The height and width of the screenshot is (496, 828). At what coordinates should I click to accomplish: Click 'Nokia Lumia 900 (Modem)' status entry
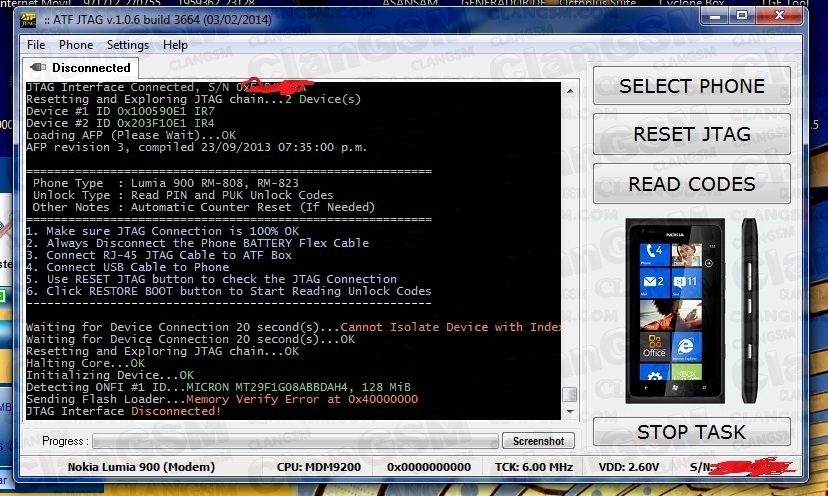[142, 467]
